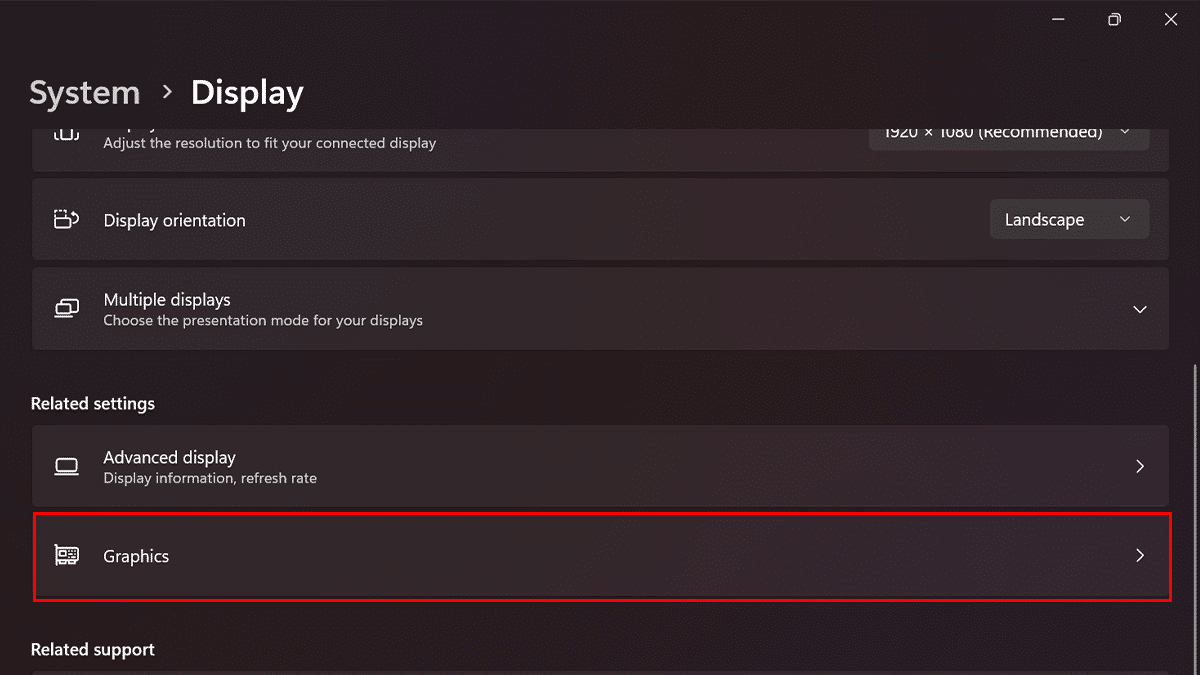Click the Related settings heading

coord(92,403)
